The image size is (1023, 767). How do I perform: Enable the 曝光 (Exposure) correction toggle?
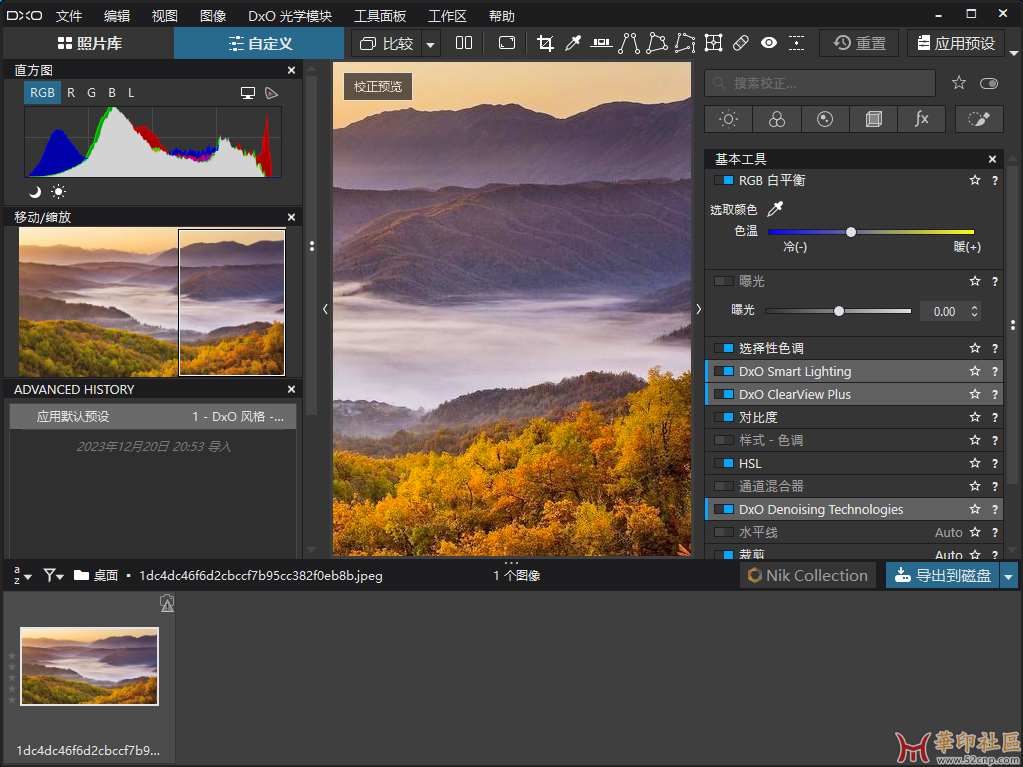724,282
